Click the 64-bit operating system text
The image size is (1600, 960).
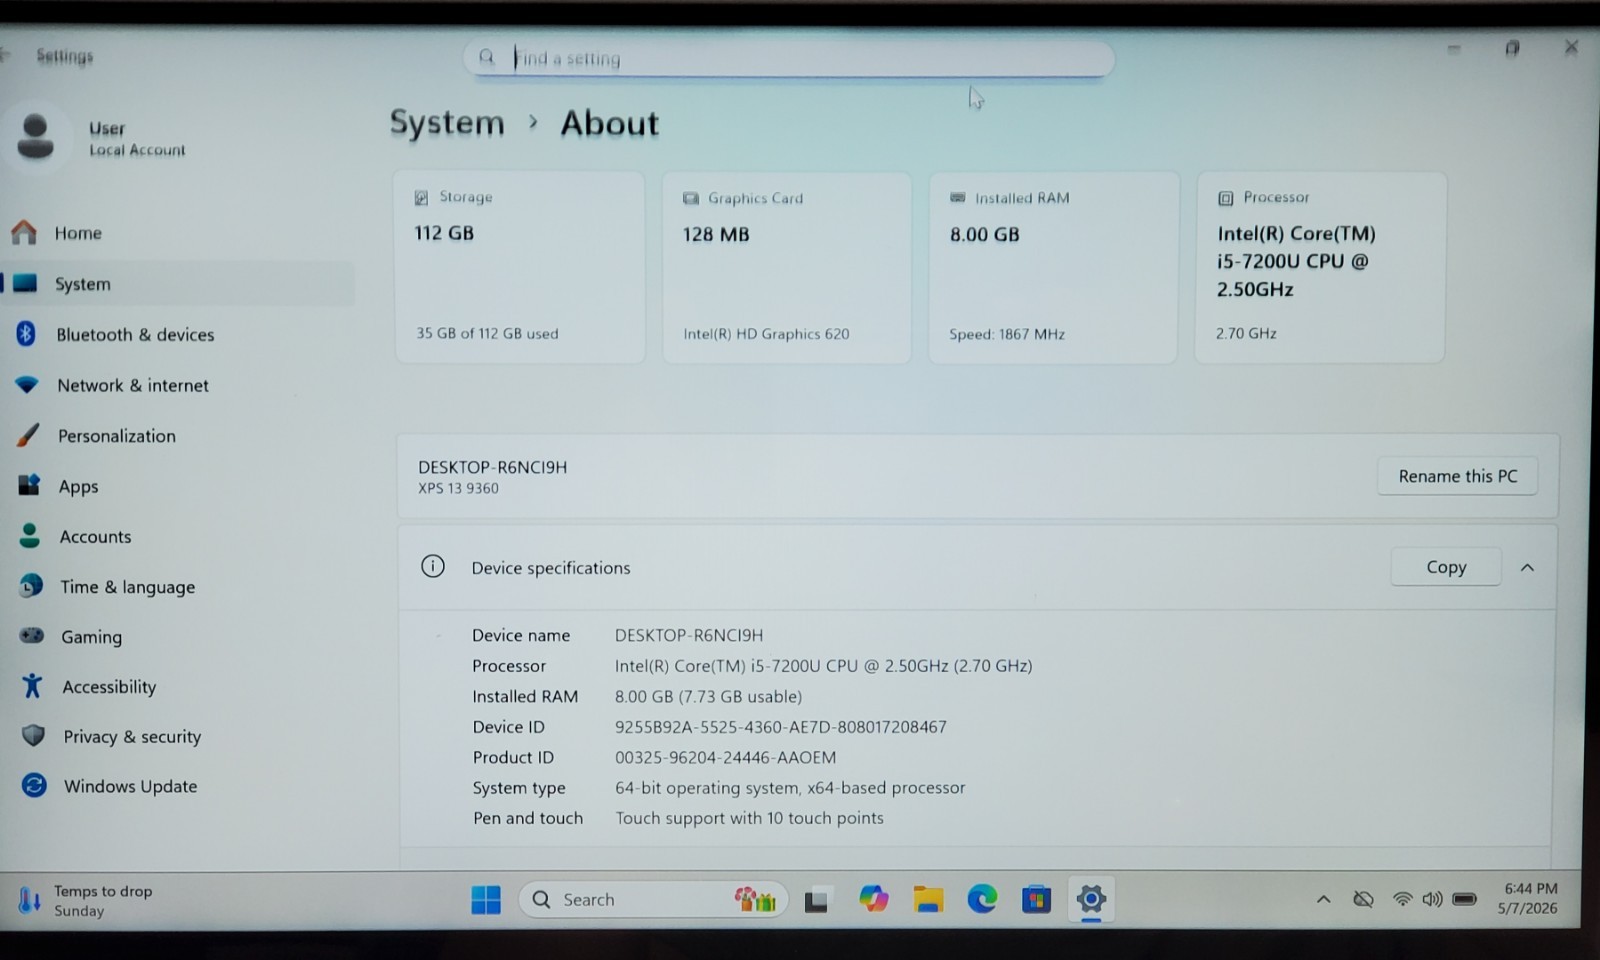point(790,787)
